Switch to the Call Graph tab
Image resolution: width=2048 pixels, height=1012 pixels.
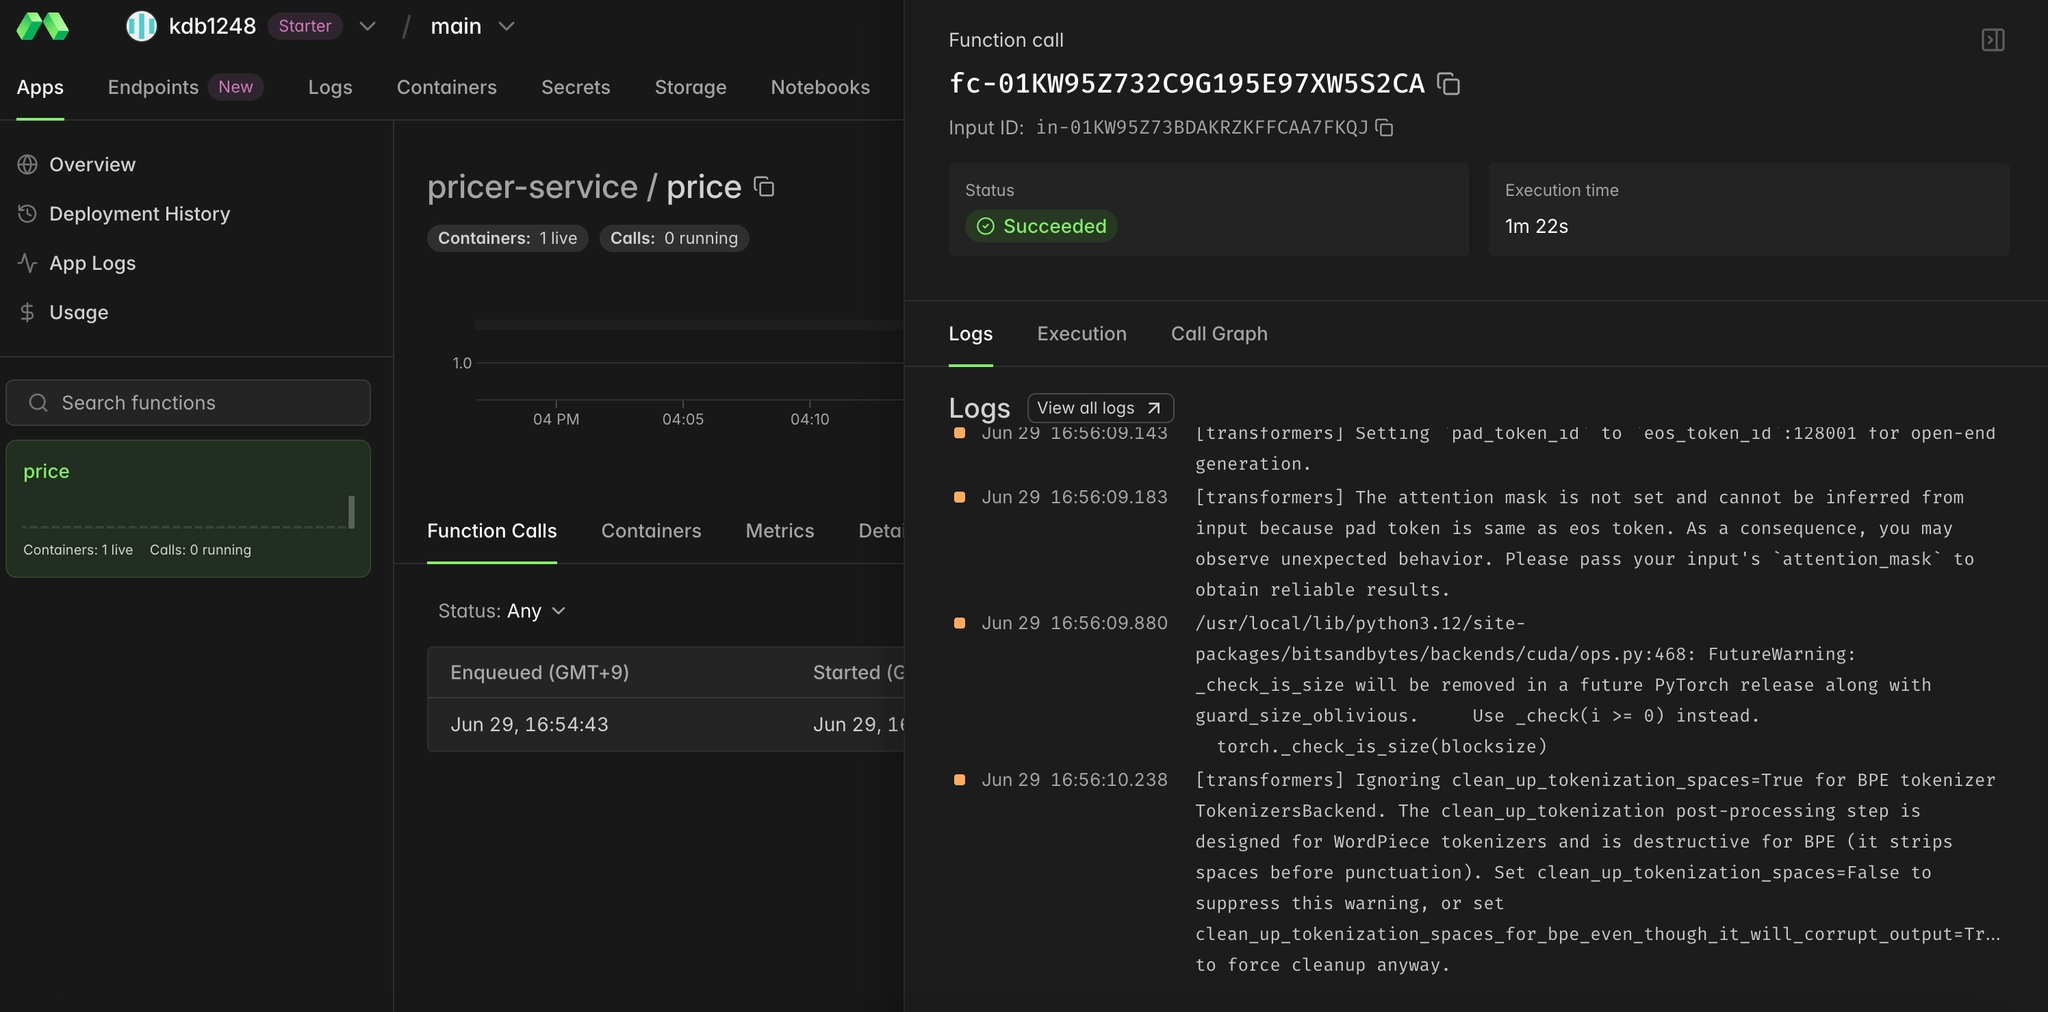click(1219, 334)
